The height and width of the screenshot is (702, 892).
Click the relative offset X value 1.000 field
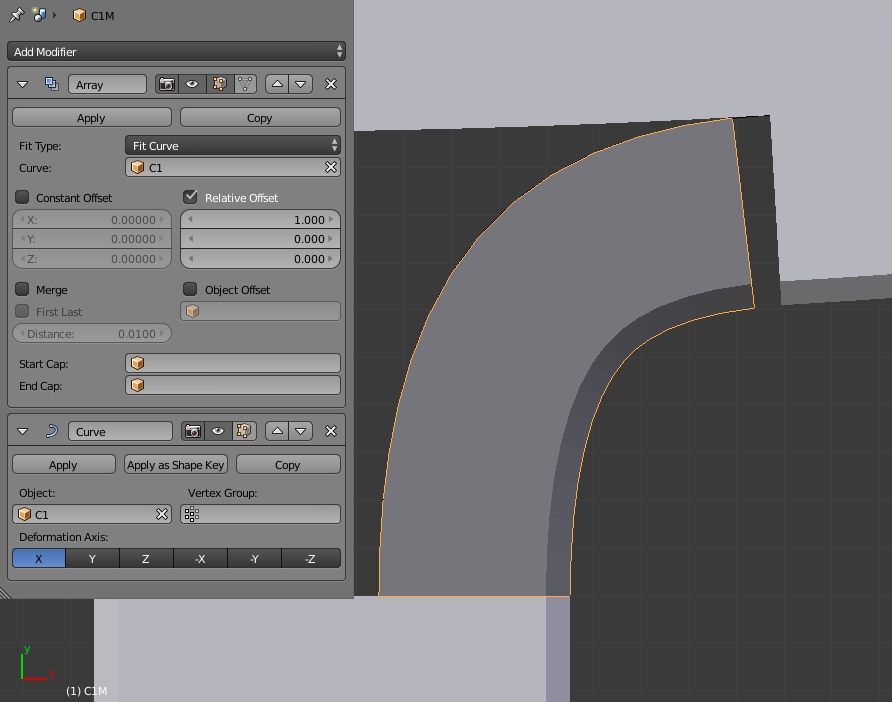pyautogui.click(x=260, y=219)
